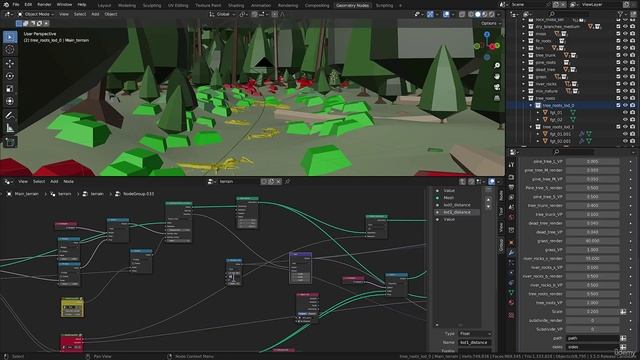Select the Cursor tool in viewport toolbar
Screen dimensions: 640x360
tap(10, 50)
